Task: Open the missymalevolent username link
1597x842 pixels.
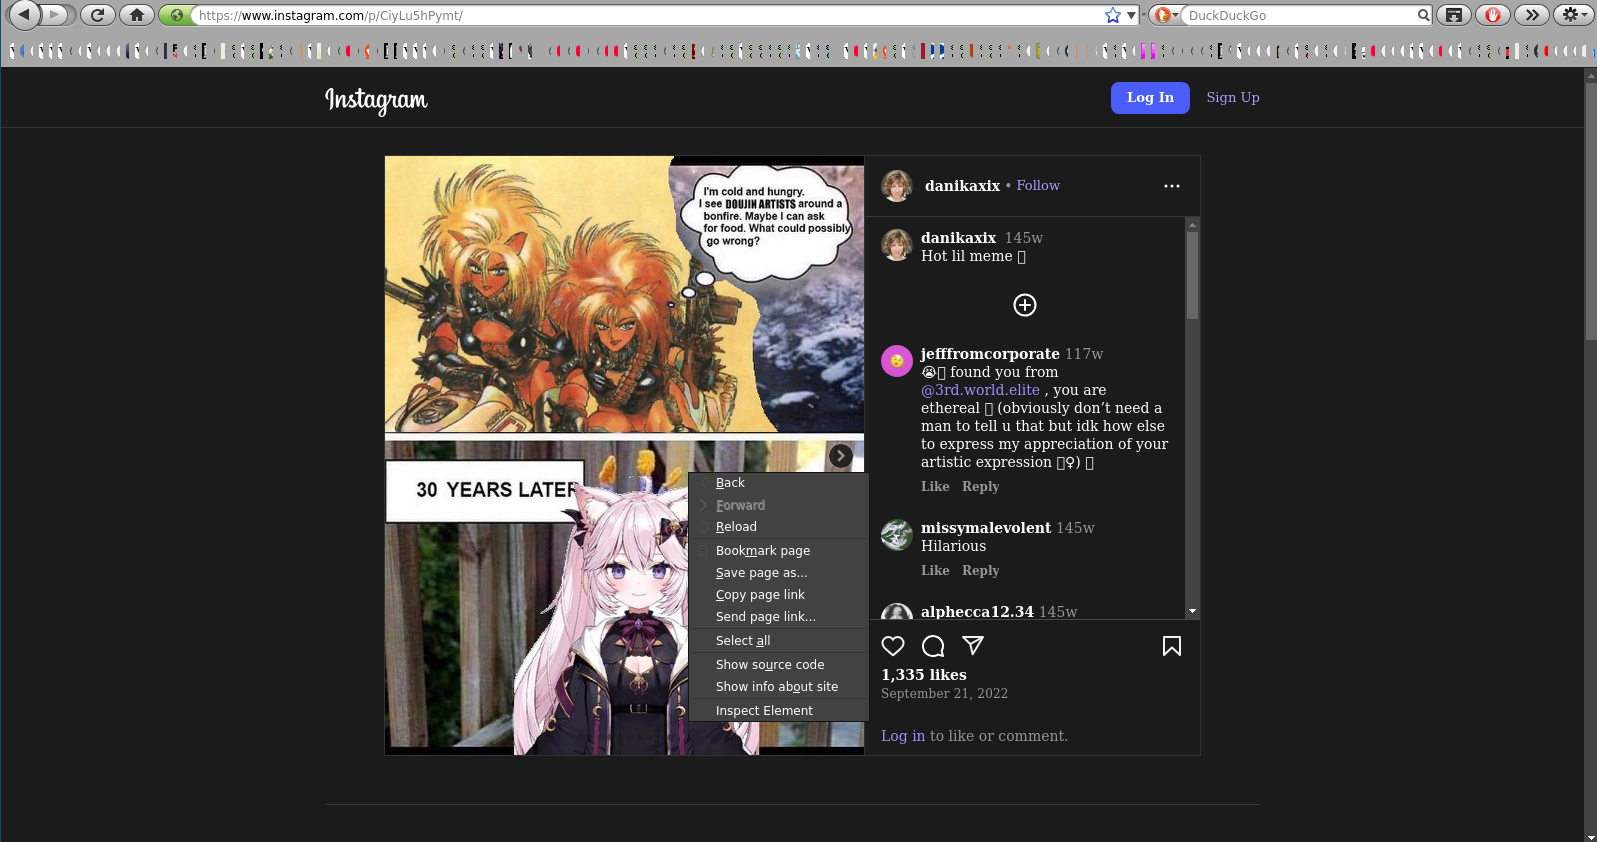Action: (986, 528)
